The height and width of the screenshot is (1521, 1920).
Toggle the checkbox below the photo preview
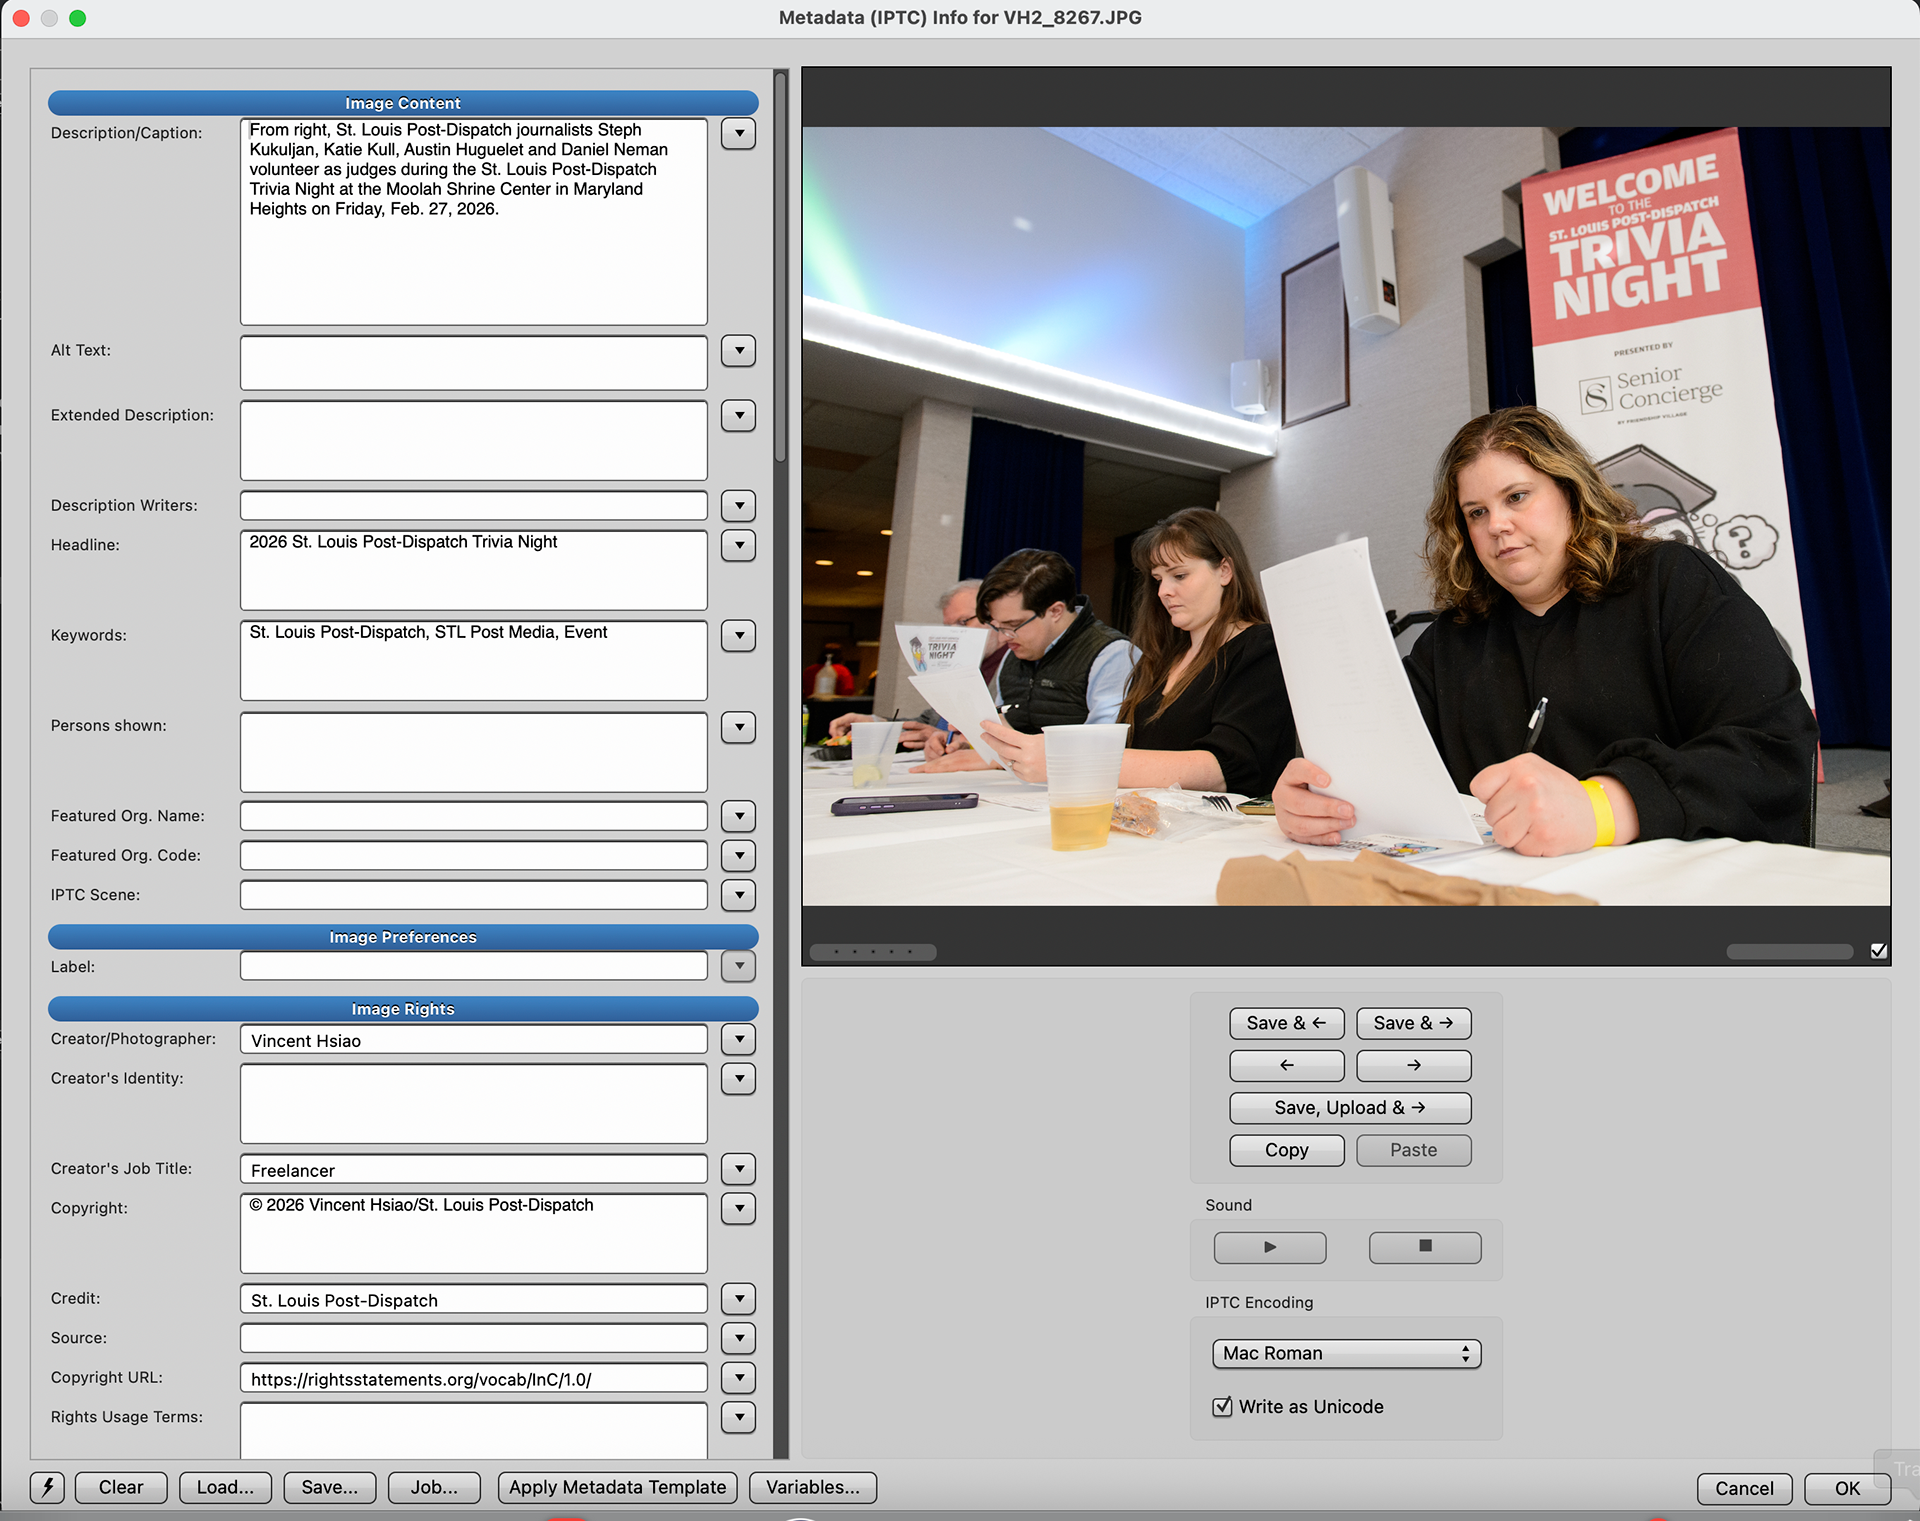[1878, 951]
